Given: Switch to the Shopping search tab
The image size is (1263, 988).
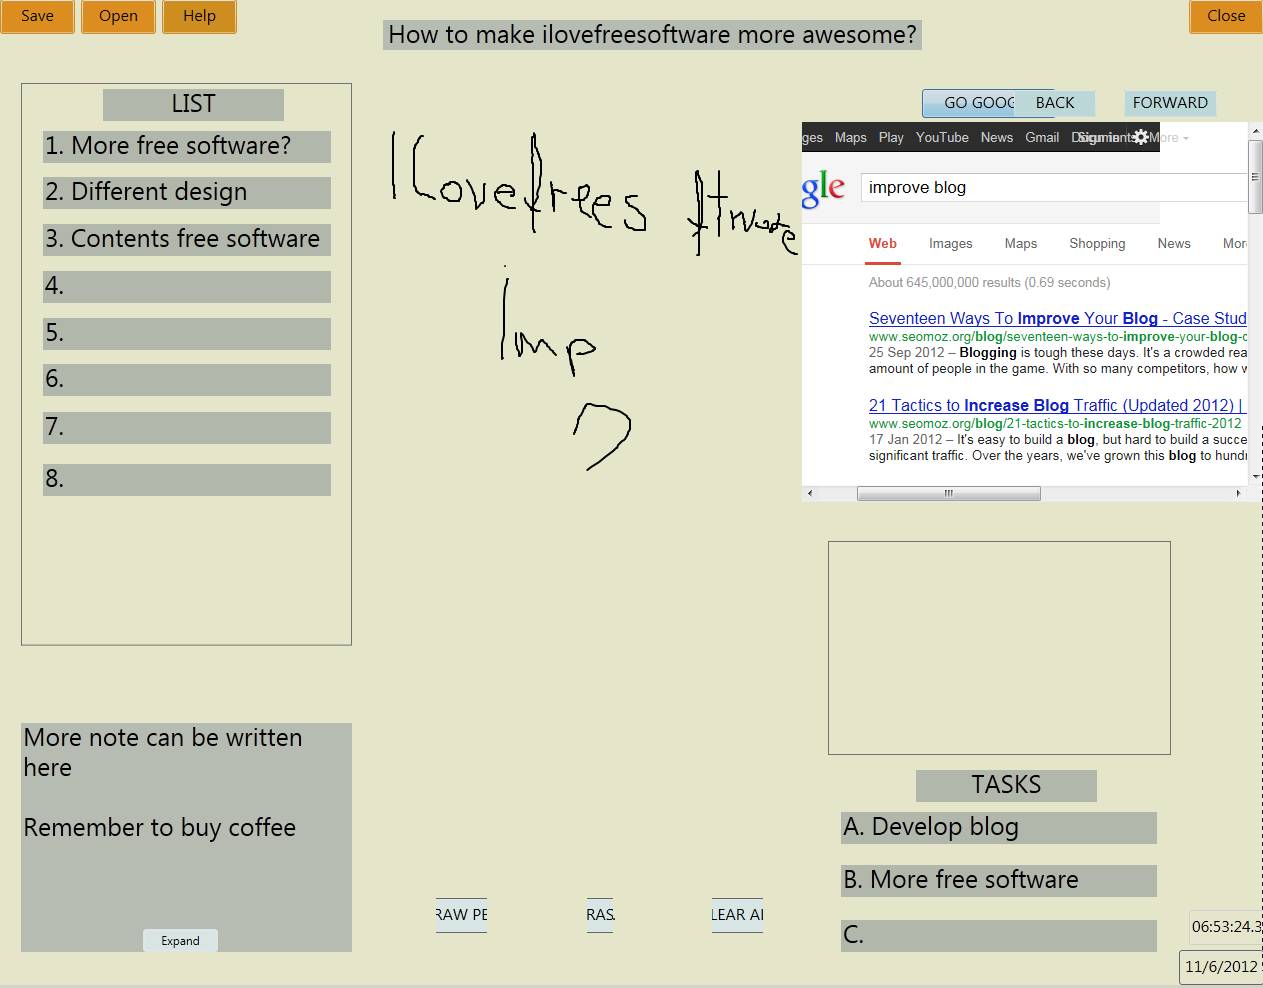Looking at the screenshot, I should [x=1097, y=243].
